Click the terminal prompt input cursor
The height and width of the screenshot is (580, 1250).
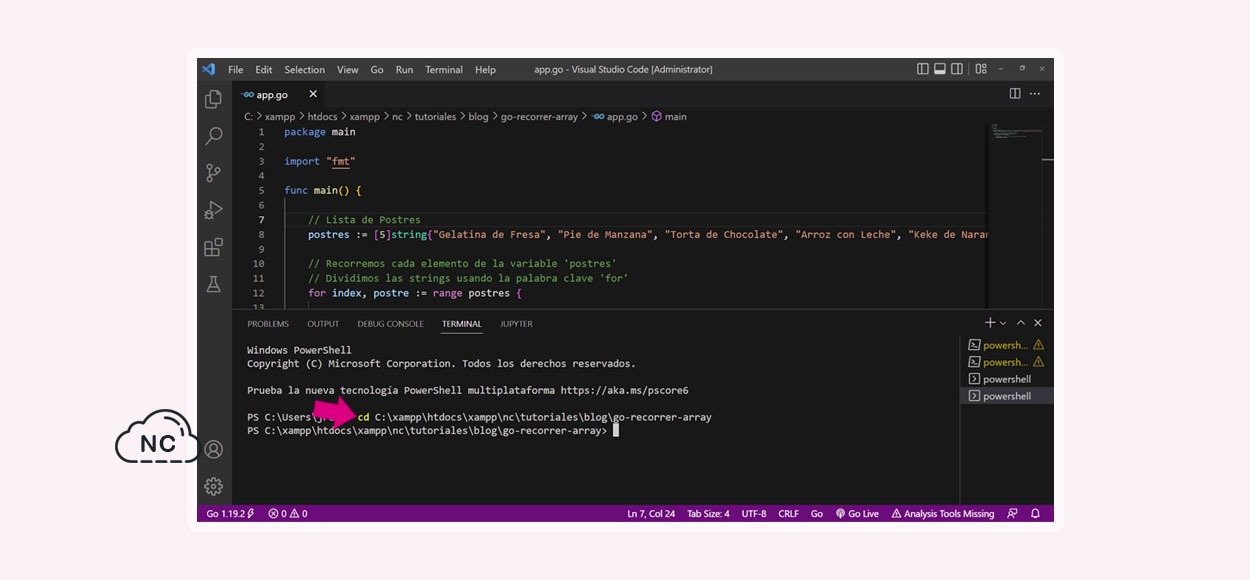tap(616, 431)
